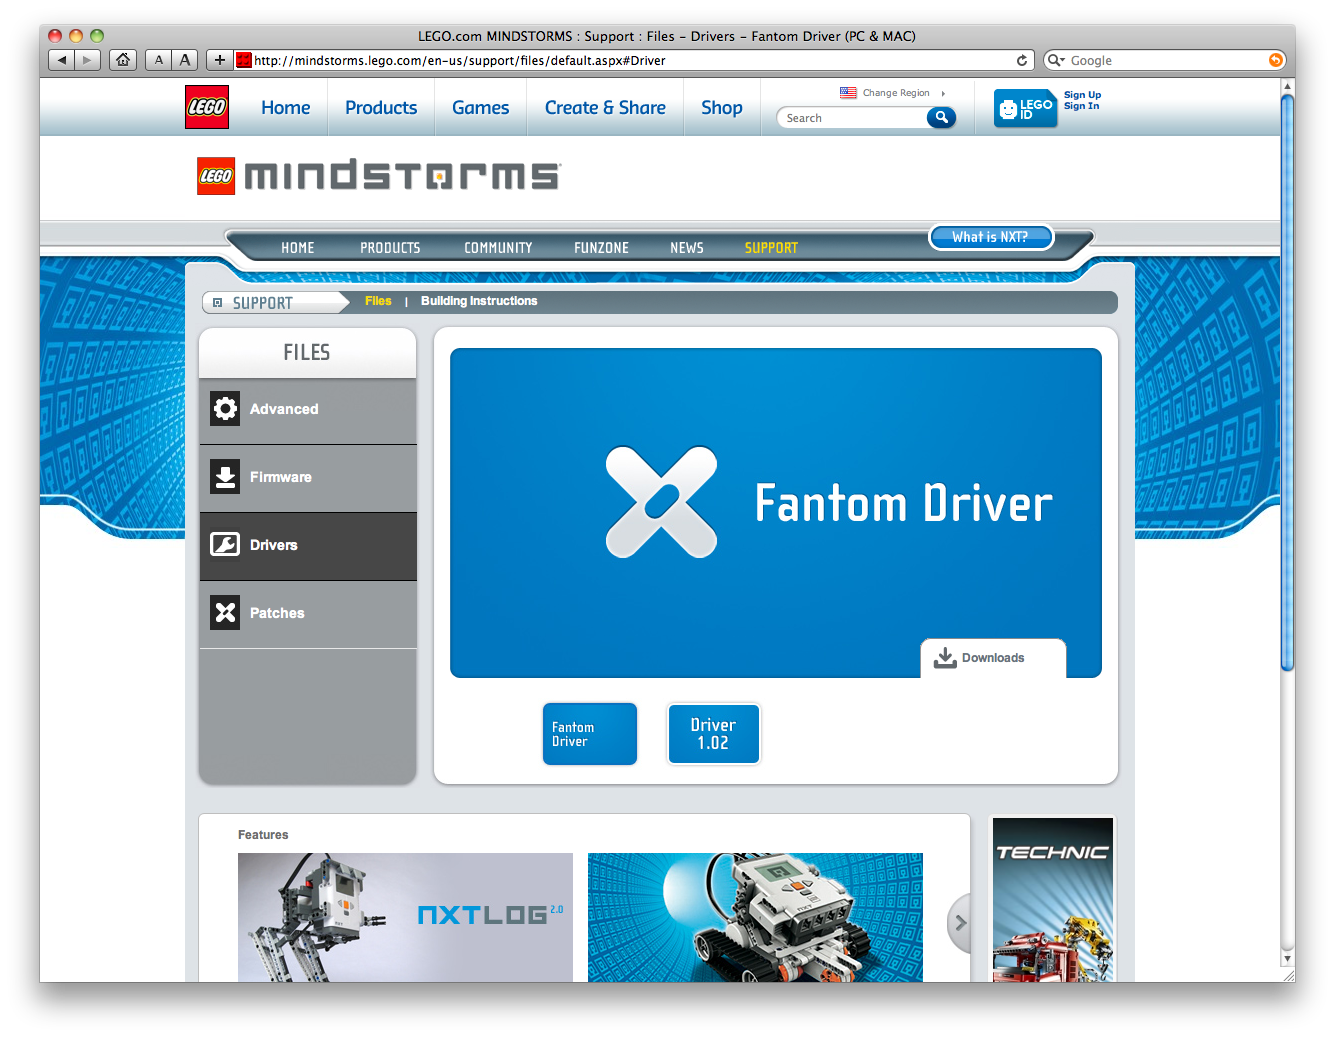Click the What is NXT? button
The image size is (1335, 1037).
click(991, 237)
